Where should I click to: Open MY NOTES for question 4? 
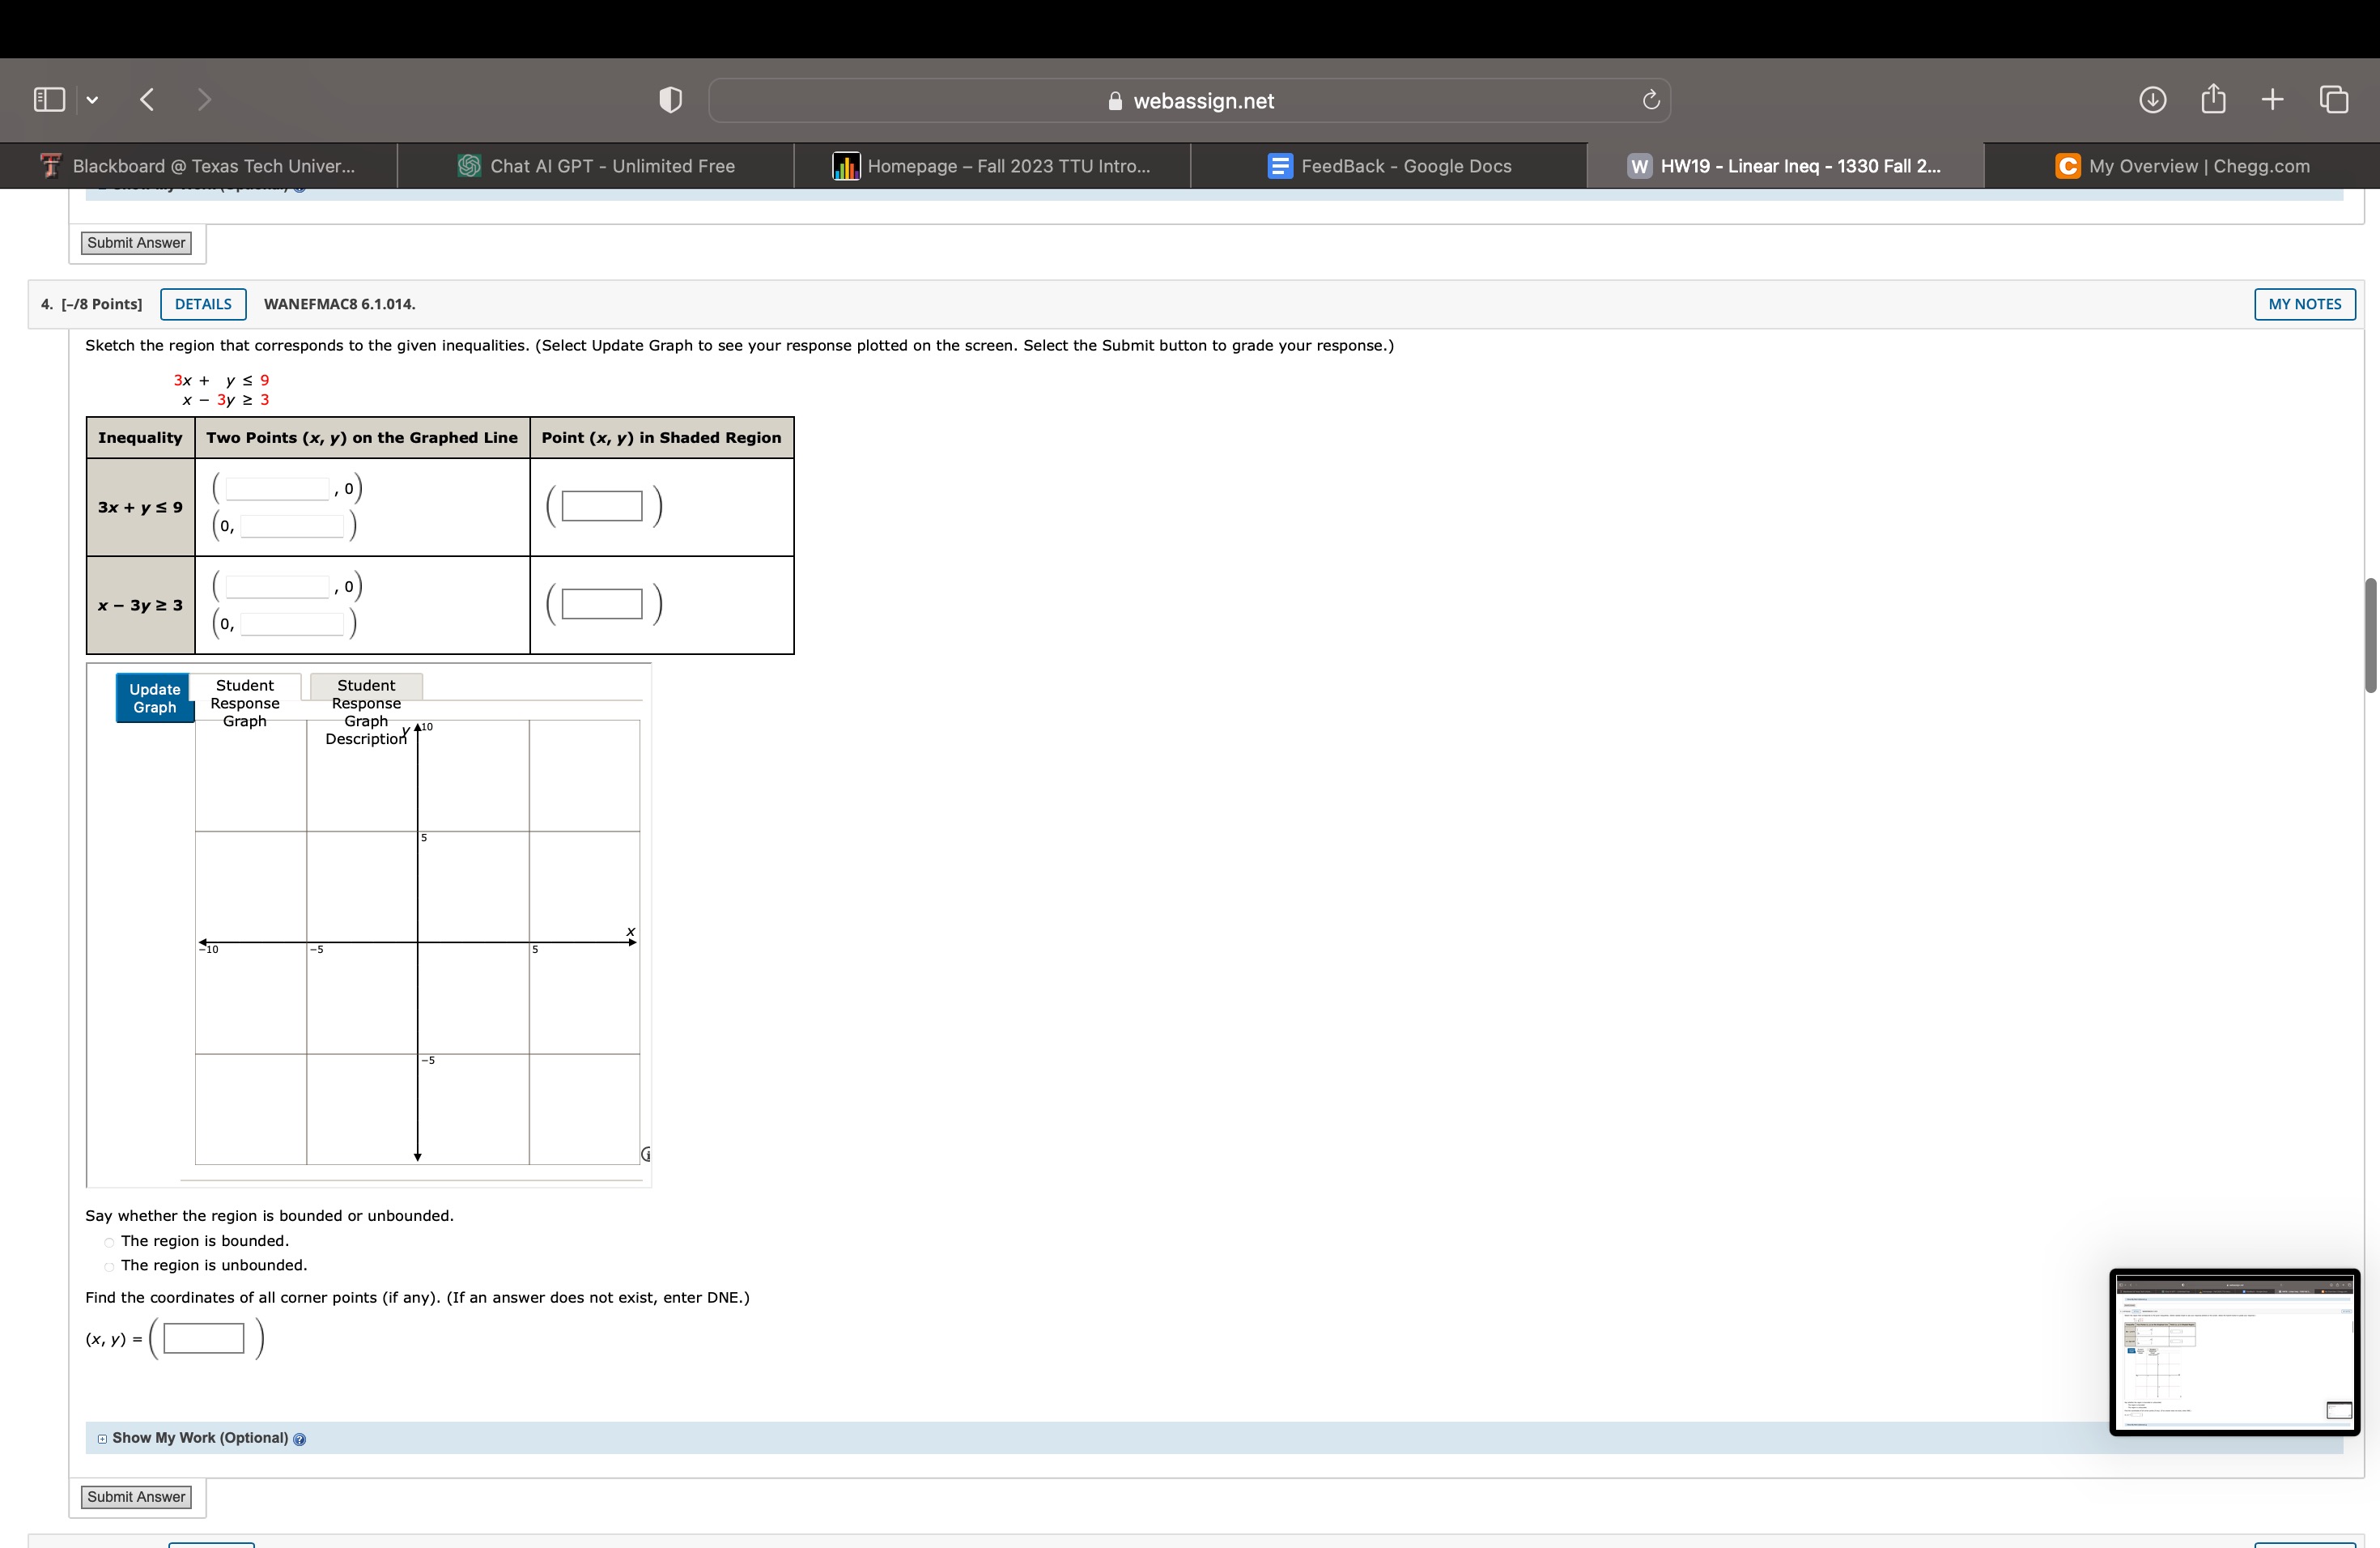[2304, 304]
